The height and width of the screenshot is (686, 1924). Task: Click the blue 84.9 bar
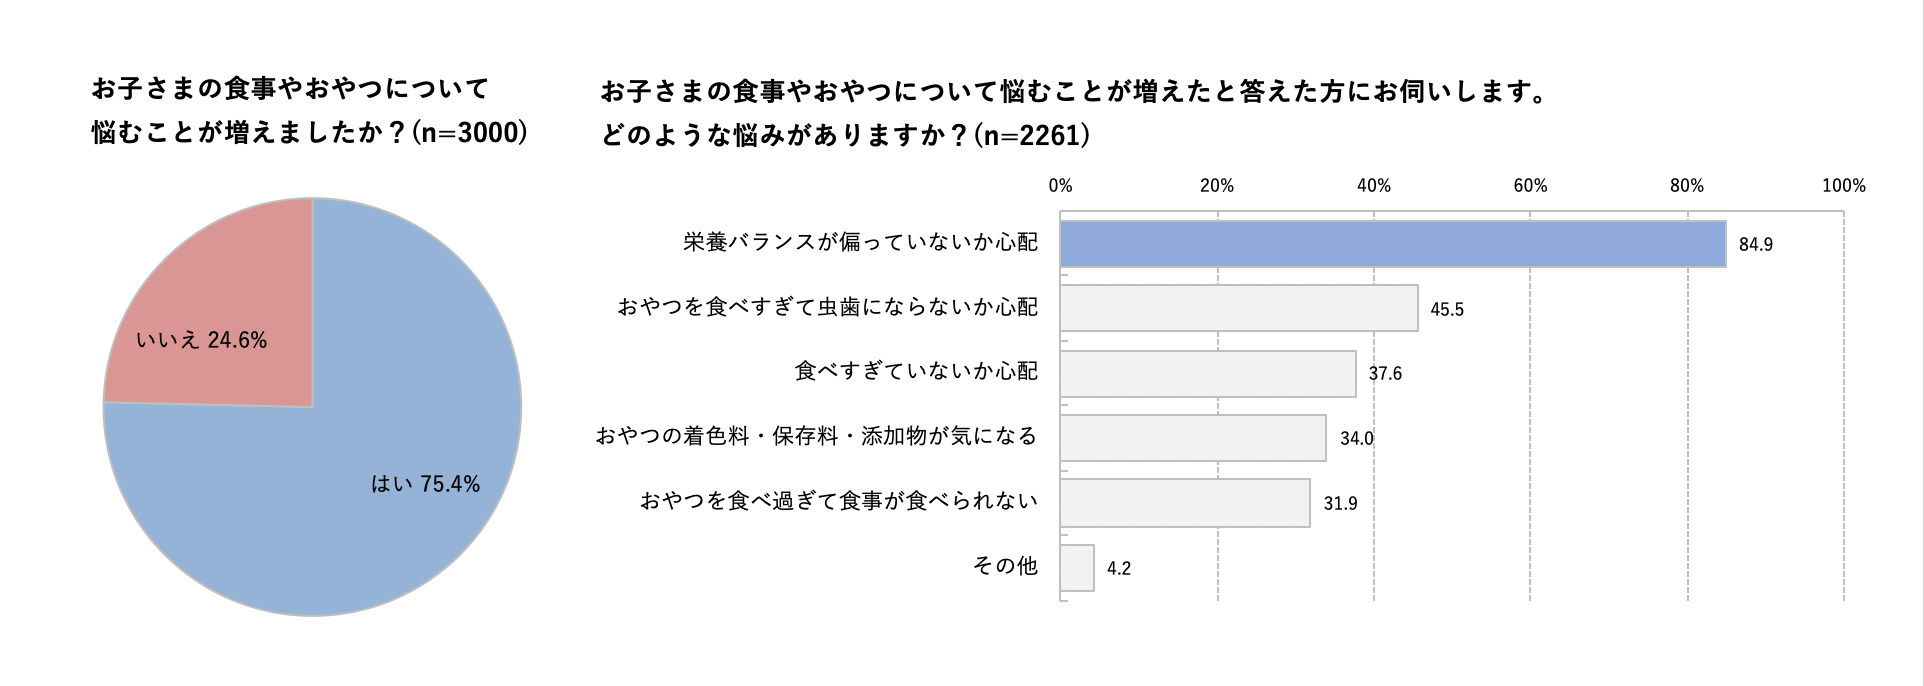coord(1392,244)
